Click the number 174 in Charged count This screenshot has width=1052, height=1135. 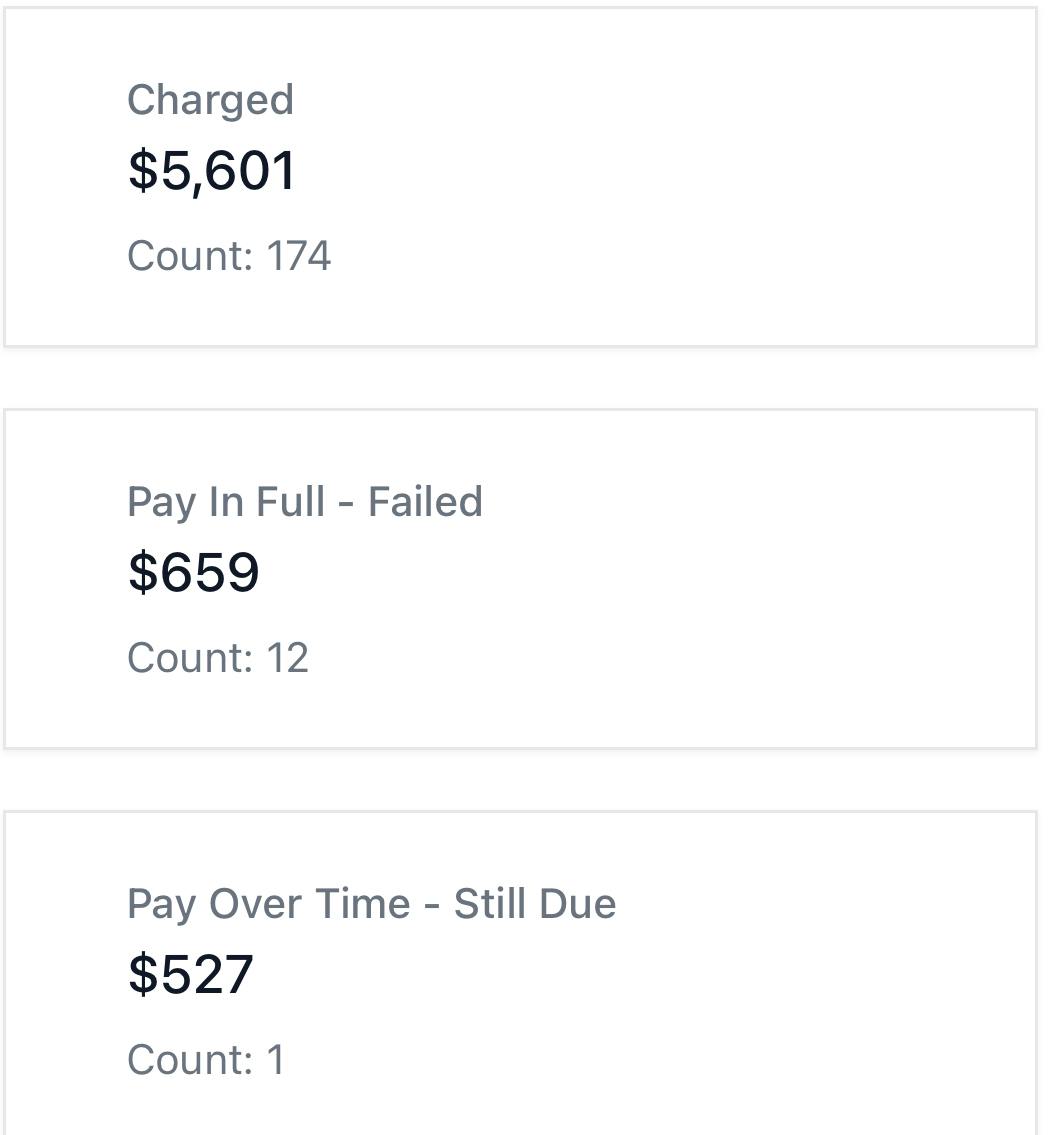[x=299, y=256]
